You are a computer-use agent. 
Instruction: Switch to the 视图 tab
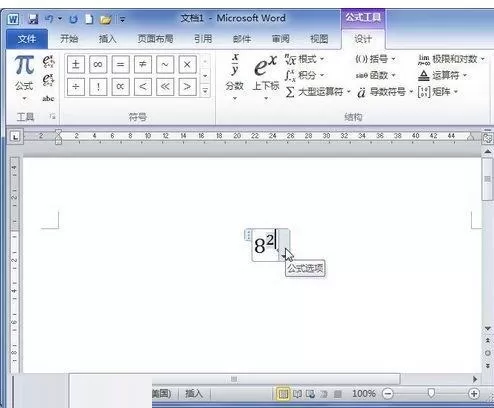tap(319, 39)
